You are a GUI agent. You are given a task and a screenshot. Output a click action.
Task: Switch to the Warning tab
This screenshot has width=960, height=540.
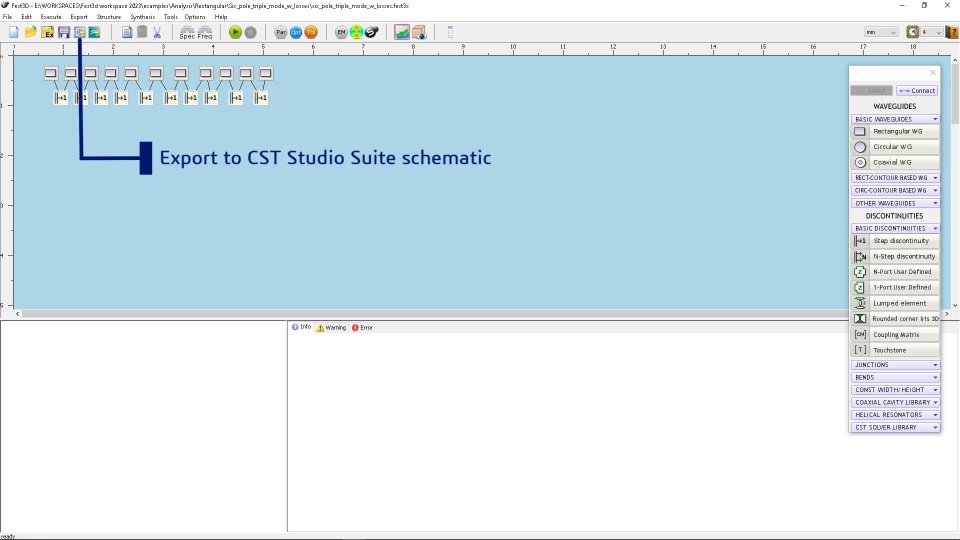click(331, 328)
